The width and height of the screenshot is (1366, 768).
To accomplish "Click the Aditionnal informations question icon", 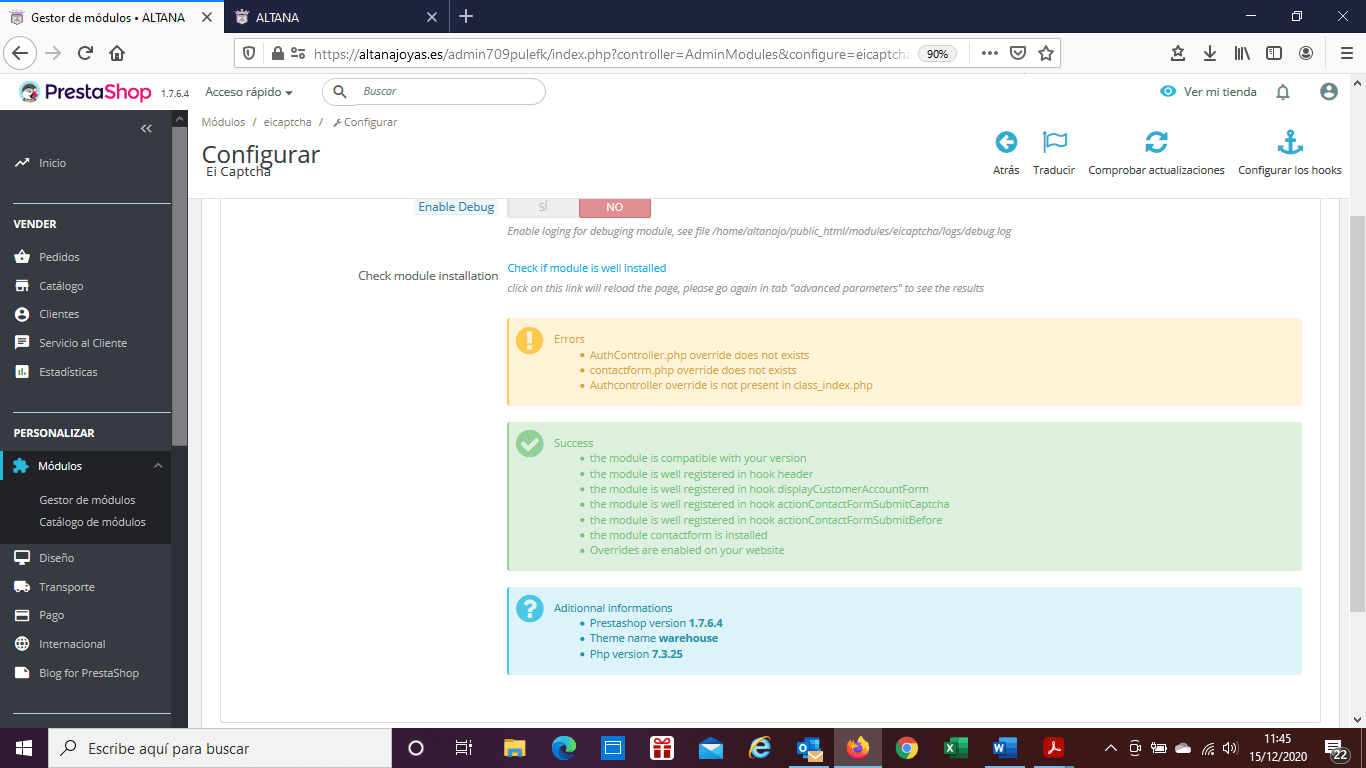I will [x=529, y=608].
